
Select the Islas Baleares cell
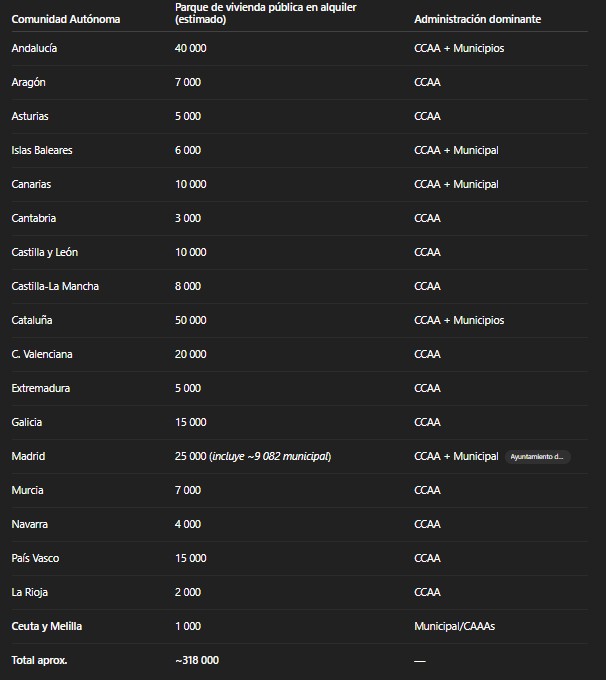(x=42, y=150)
